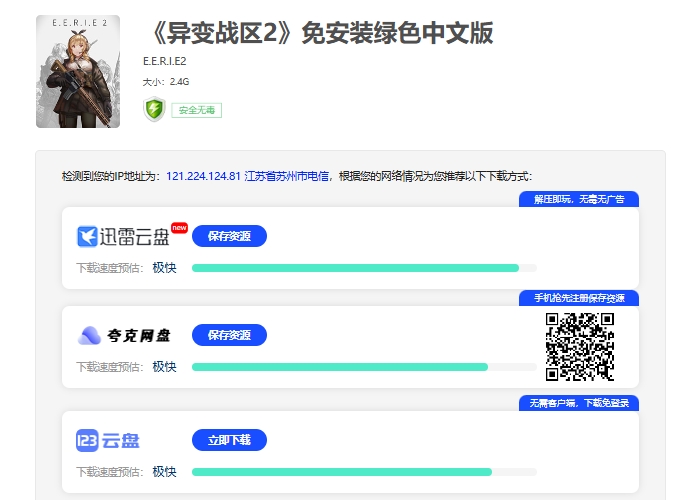Click the 123云盘 download speed bar

[x=364, y=472]
